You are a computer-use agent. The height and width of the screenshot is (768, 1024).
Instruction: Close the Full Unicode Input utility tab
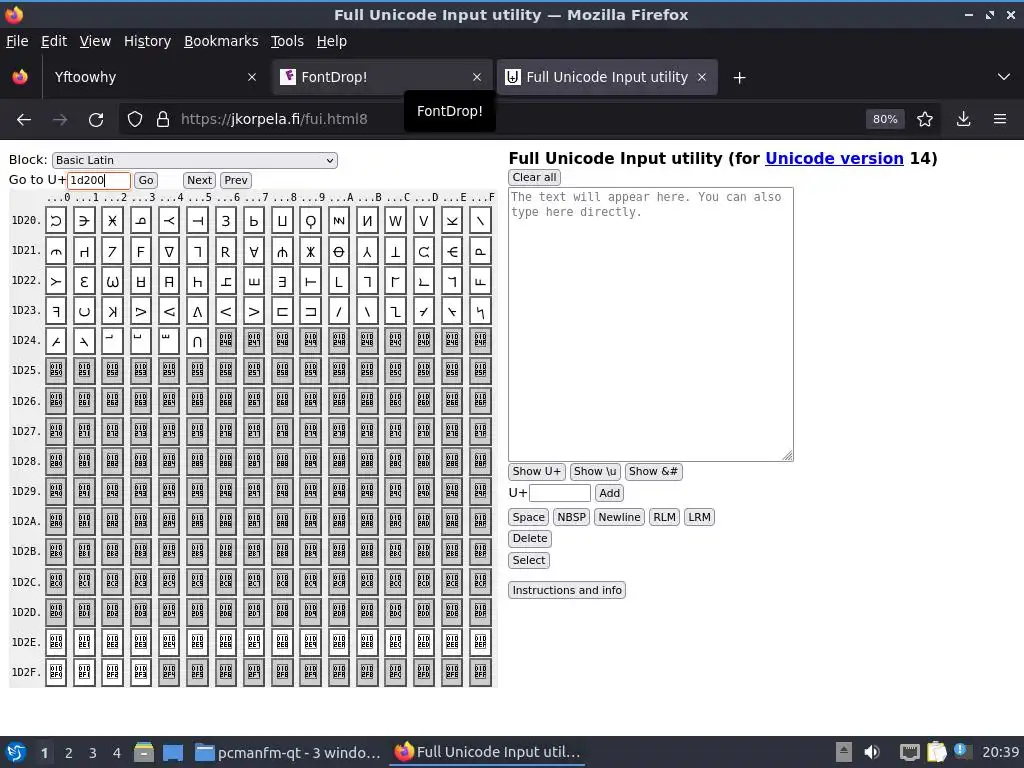pos(702,77)
